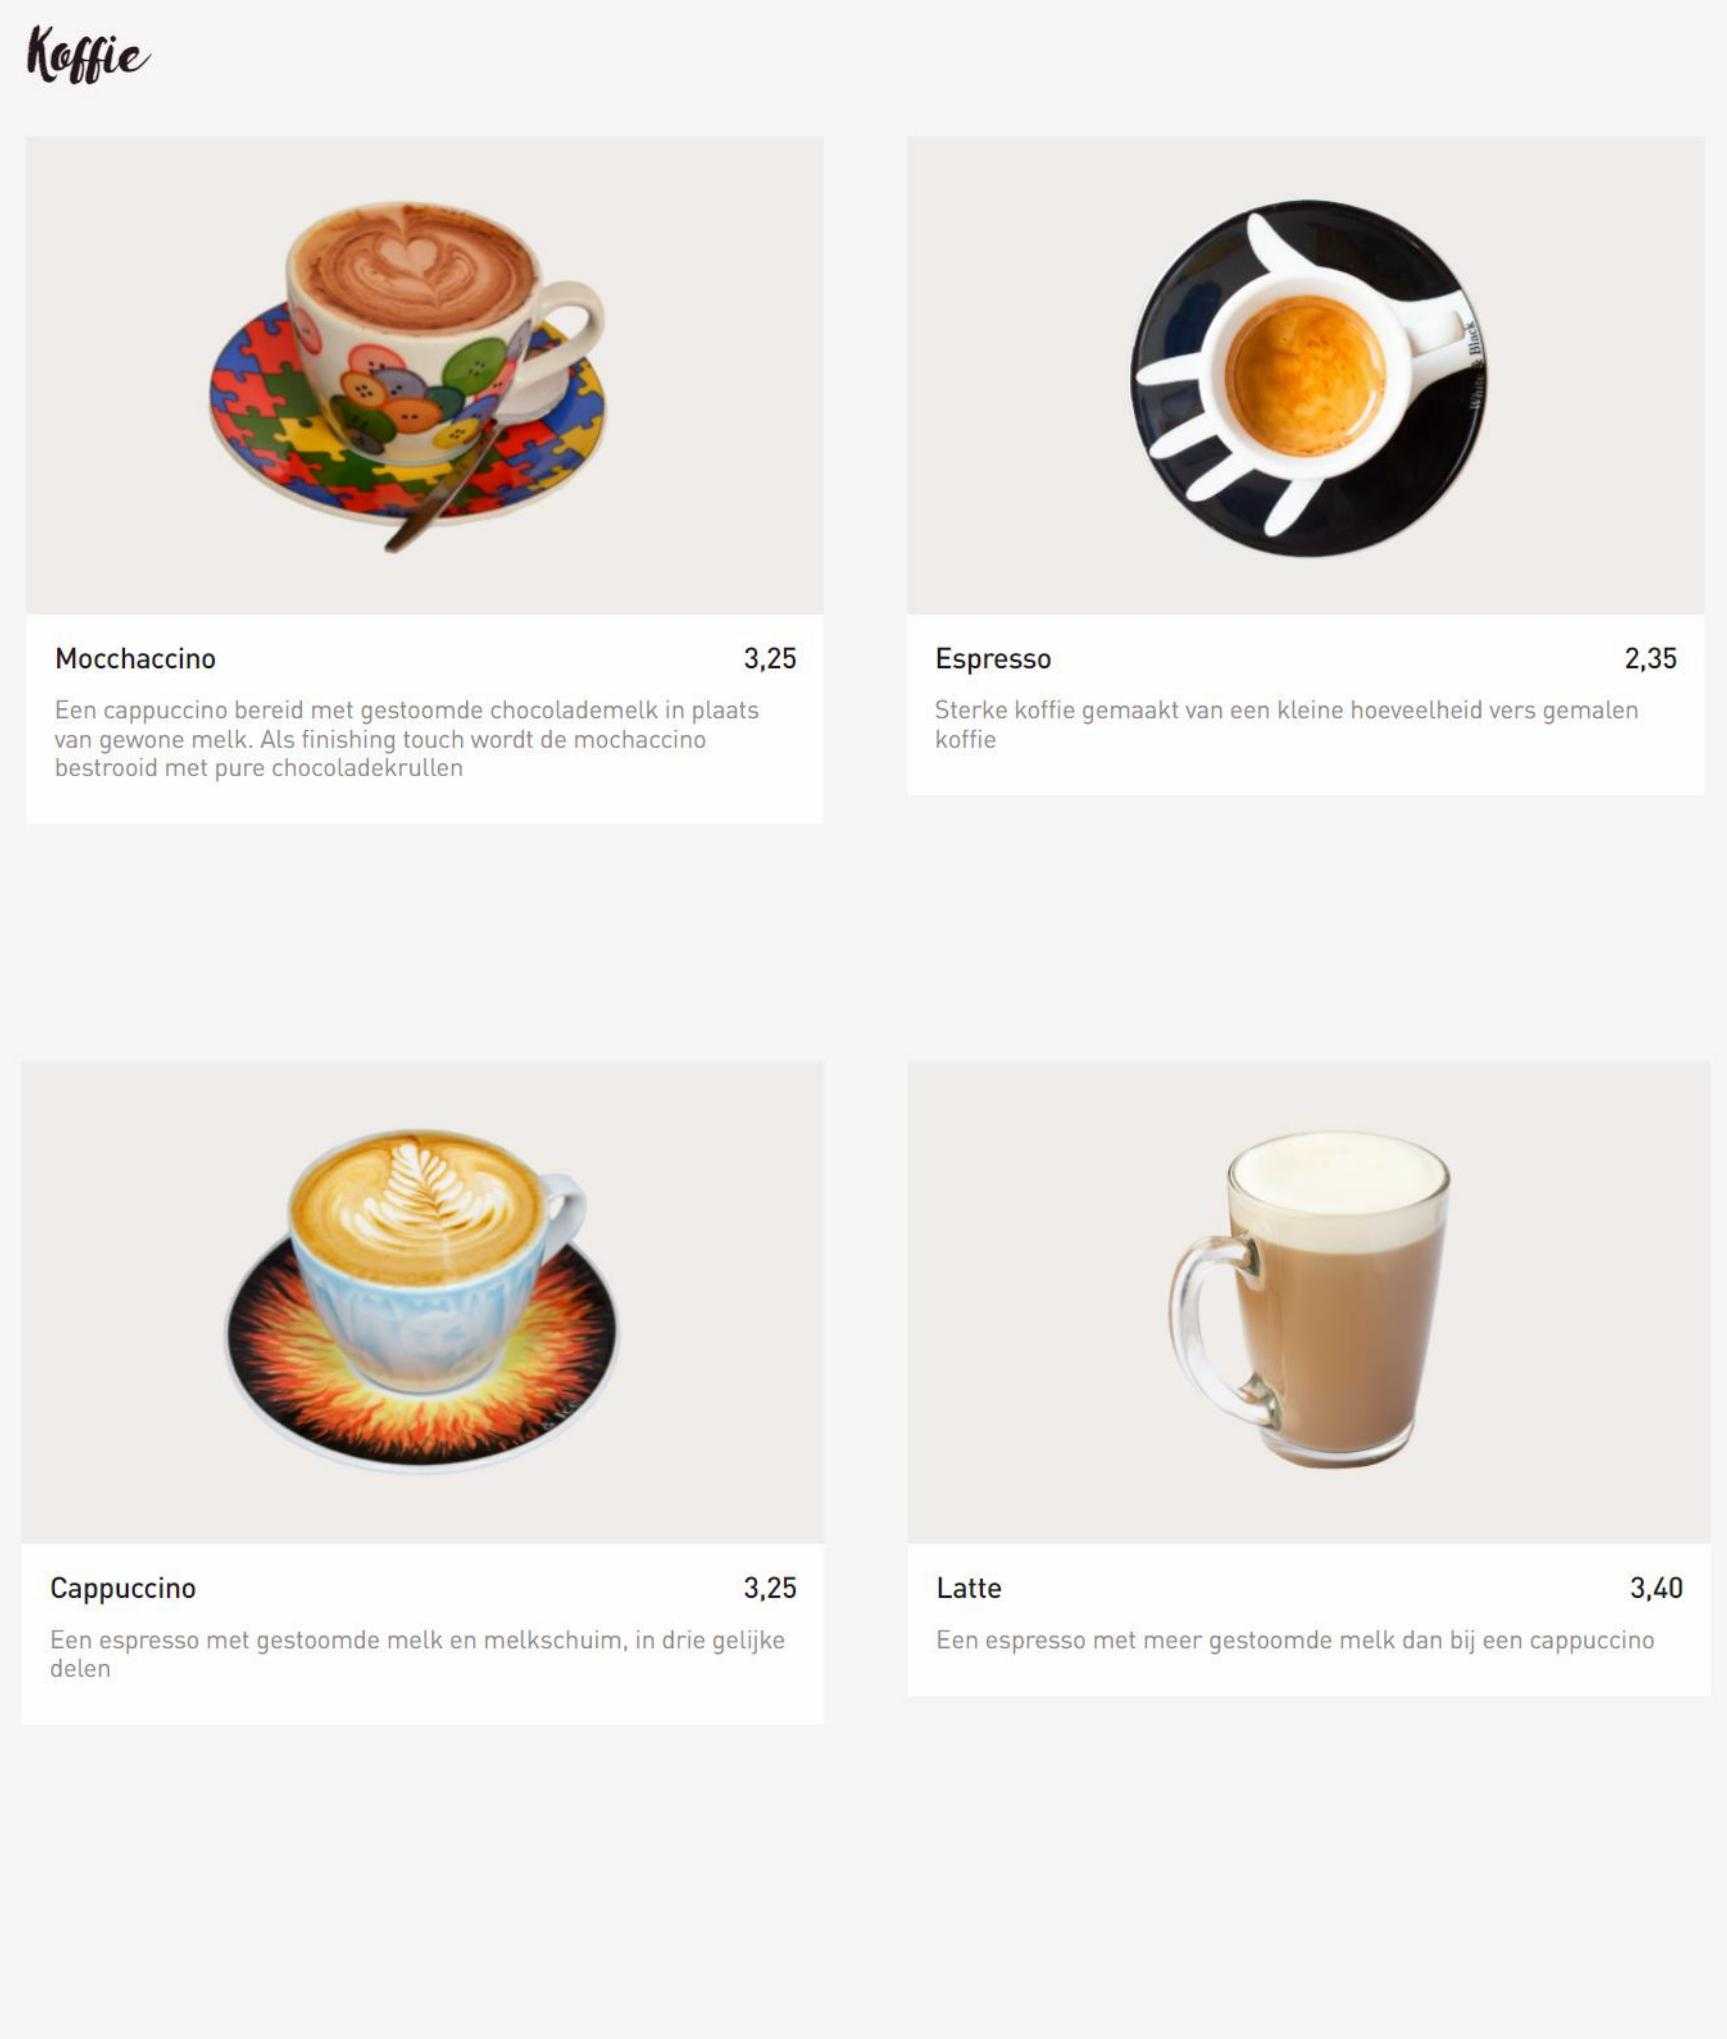Click the Mocchaccino title

135,659
